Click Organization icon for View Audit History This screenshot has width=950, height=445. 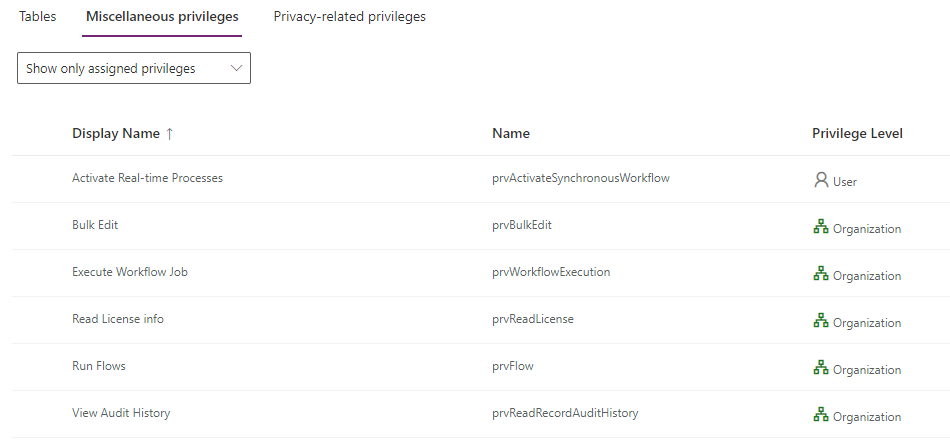[821, 415]
